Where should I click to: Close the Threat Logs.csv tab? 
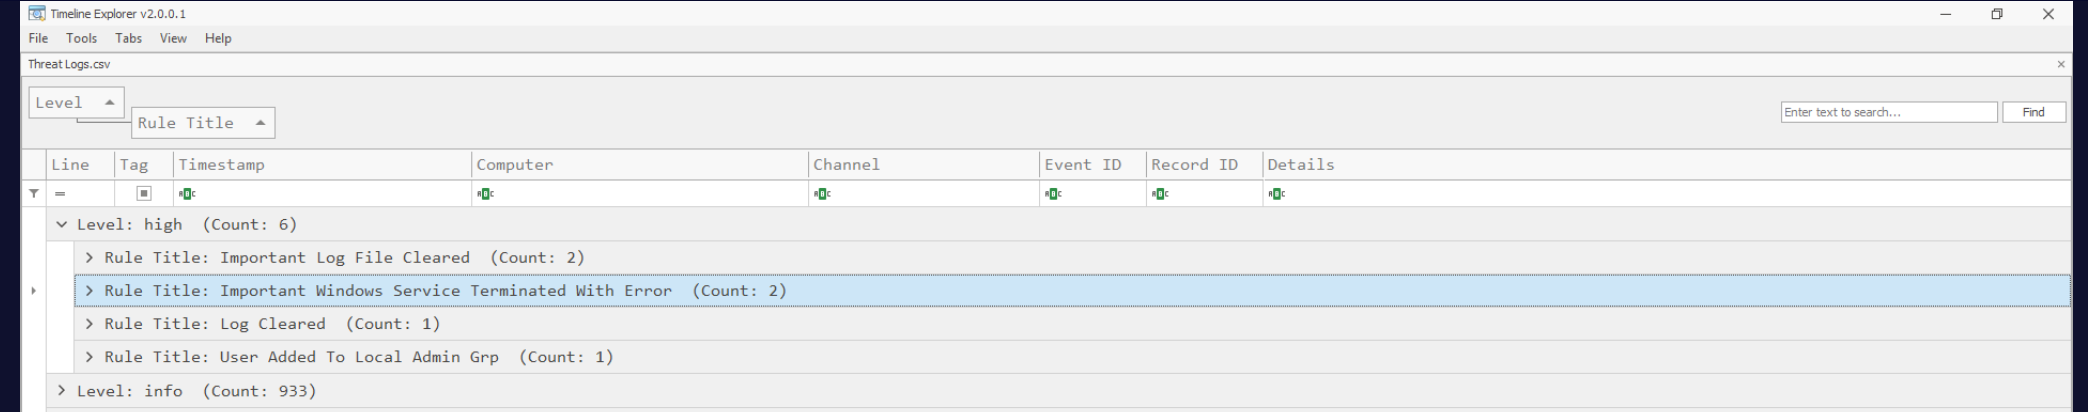2061,64
